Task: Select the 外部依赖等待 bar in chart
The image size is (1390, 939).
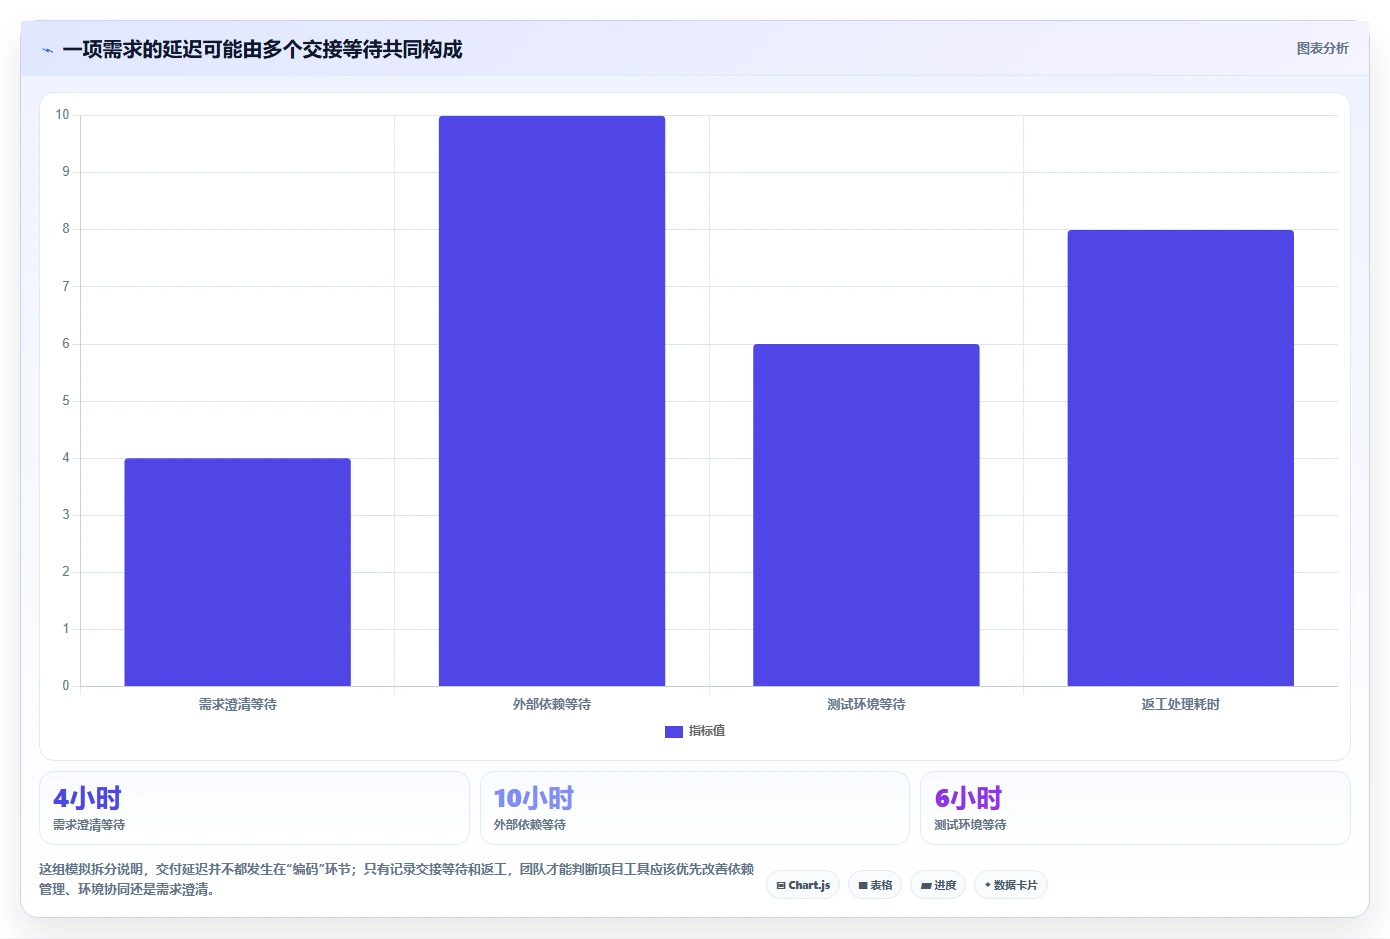Action: tap(552, 401)
